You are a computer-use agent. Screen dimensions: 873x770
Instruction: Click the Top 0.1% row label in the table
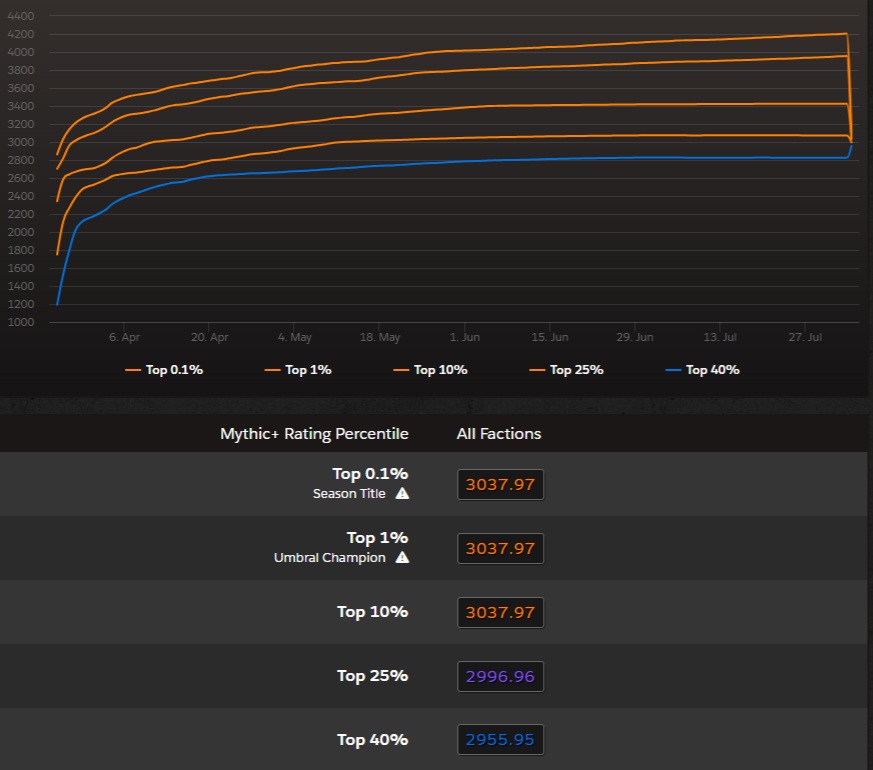pos(370,474)
